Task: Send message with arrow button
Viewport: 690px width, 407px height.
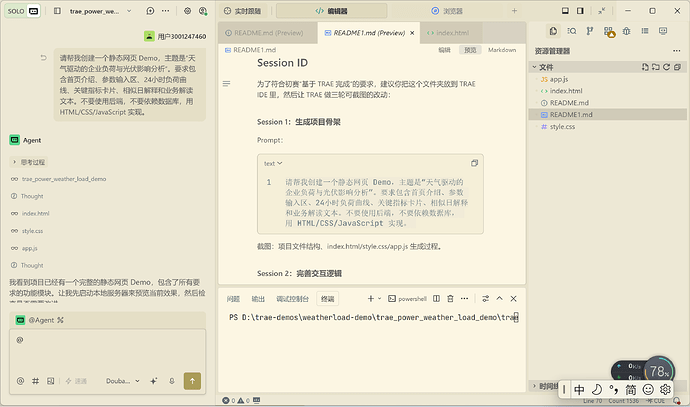Action: (192, 381)
